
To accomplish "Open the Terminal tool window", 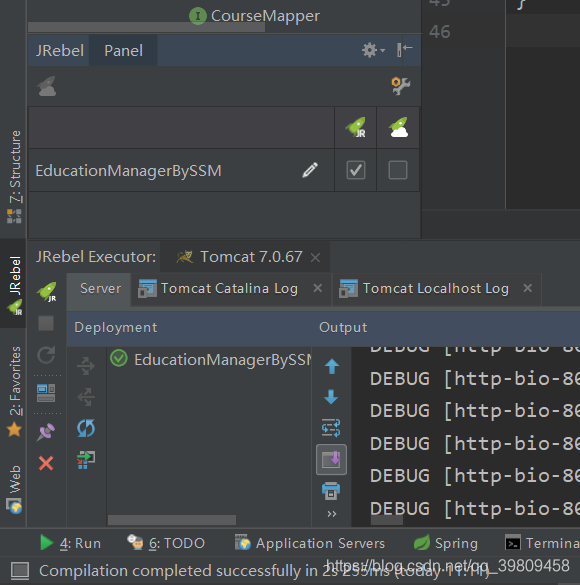I will tap(542, 543).
